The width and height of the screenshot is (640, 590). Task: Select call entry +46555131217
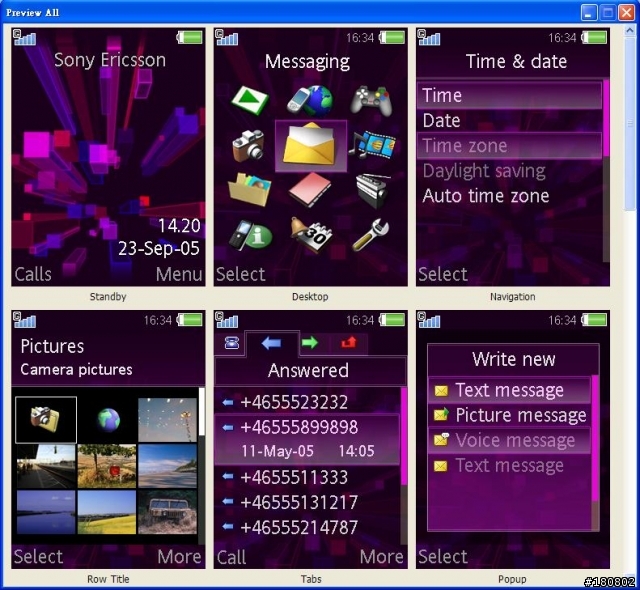307,503
